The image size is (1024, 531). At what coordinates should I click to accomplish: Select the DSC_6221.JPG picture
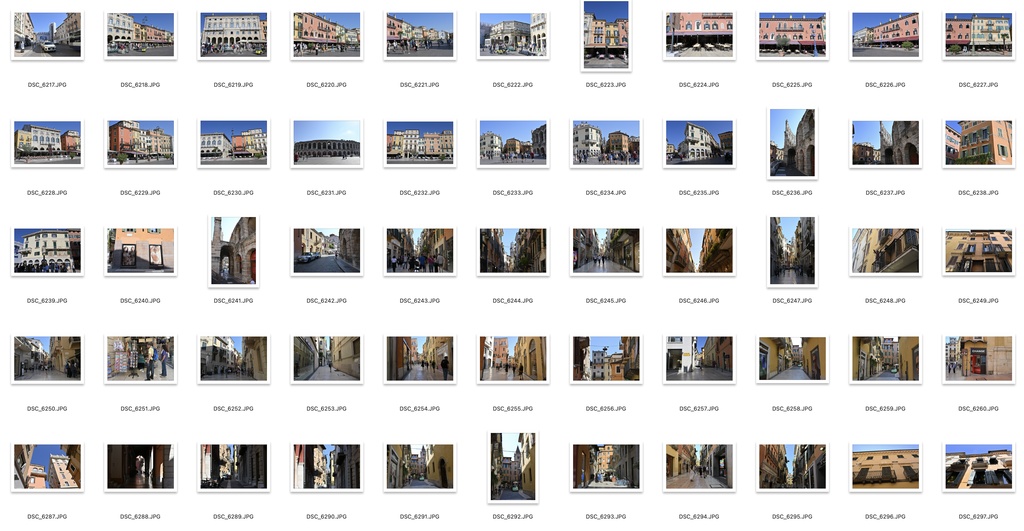(420, 35)
